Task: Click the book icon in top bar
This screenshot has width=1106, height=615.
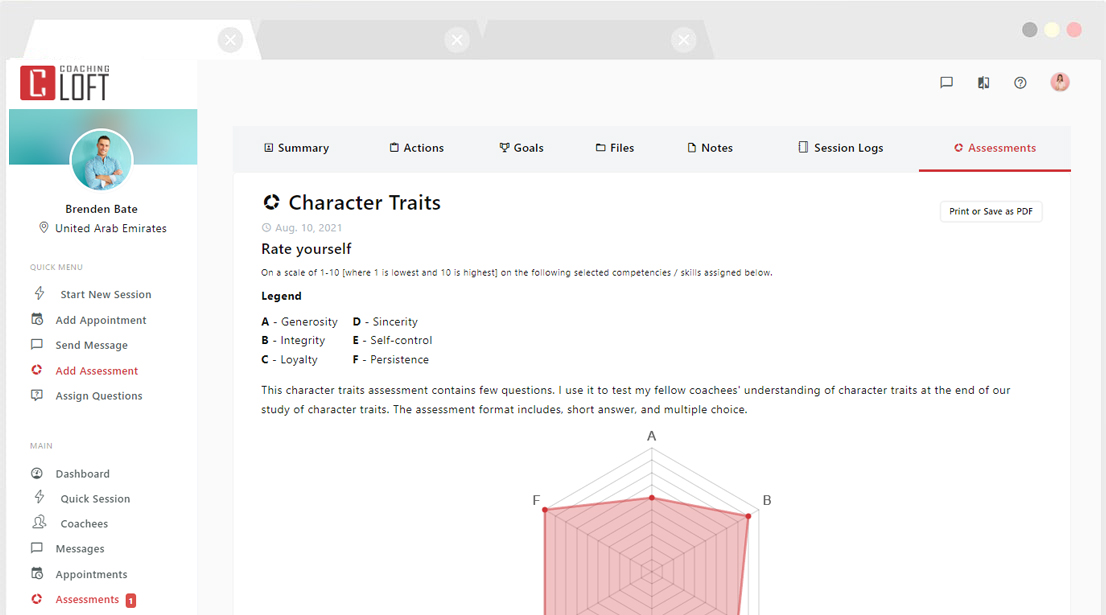Action: tap(983, 83)
